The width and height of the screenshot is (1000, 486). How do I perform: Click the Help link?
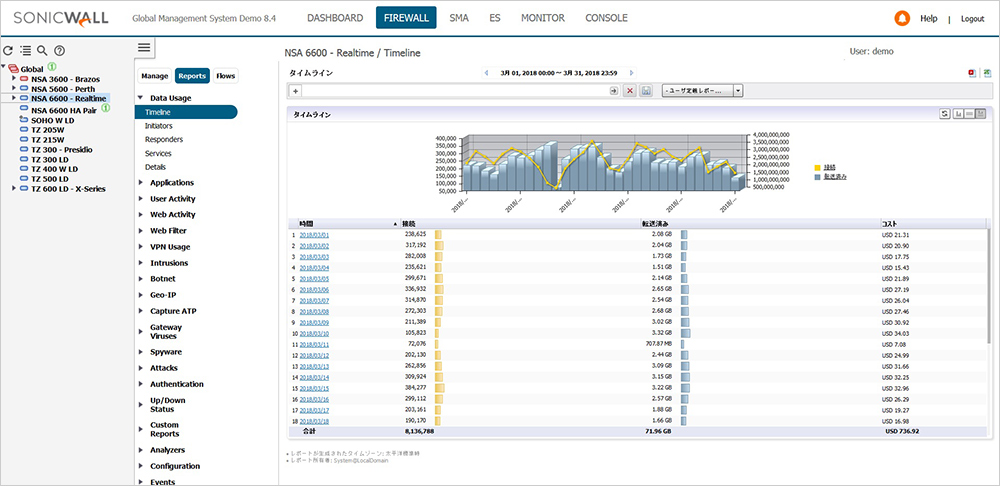pyautogui.click(x=929, y=18)
